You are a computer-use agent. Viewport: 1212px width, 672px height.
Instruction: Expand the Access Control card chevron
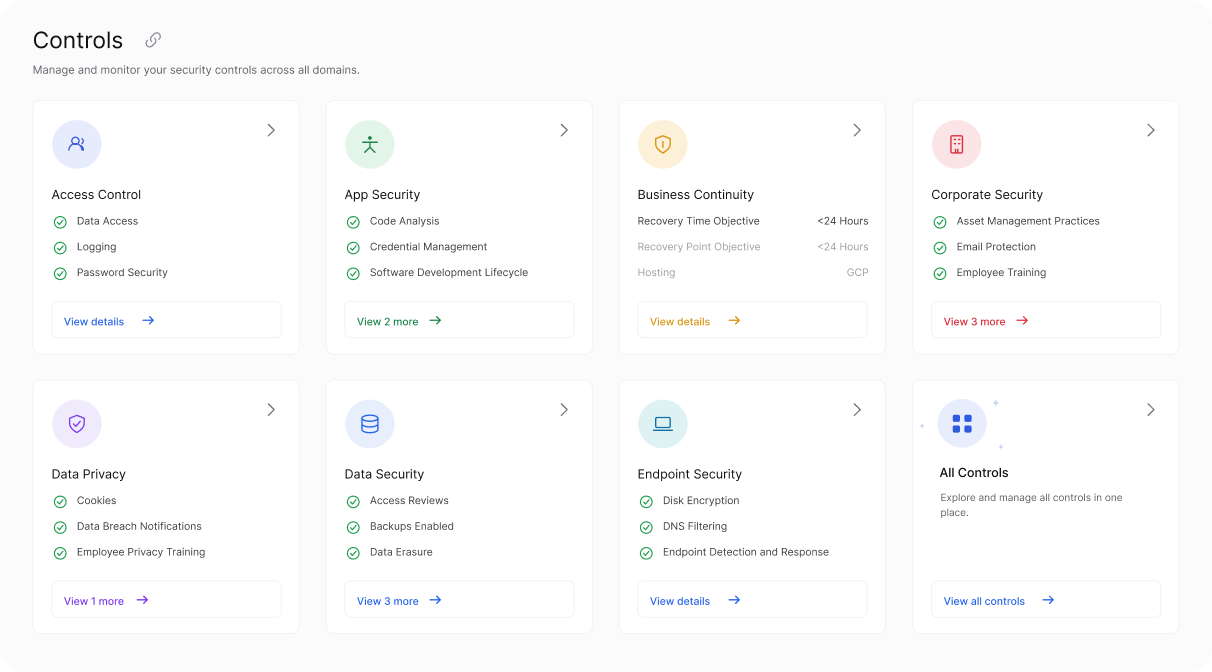[271, 130]
